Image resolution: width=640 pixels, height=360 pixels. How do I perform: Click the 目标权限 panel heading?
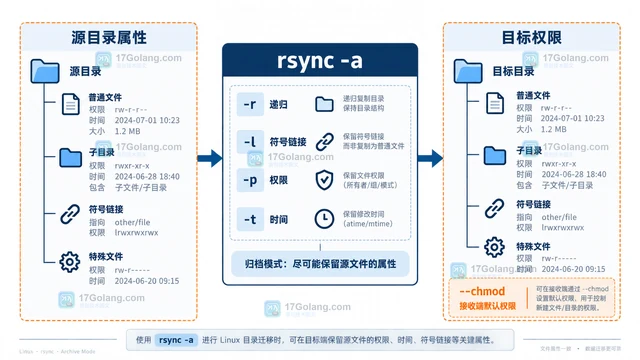[531, 38]
